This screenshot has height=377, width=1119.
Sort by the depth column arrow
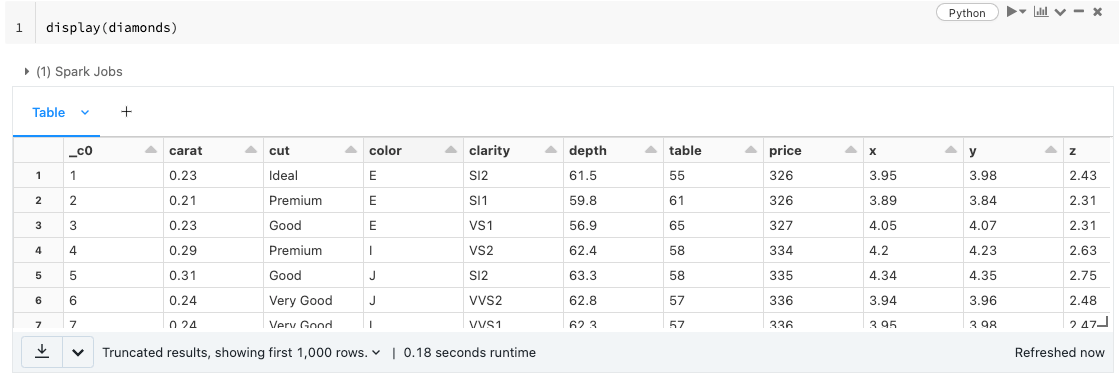[650, 150]
